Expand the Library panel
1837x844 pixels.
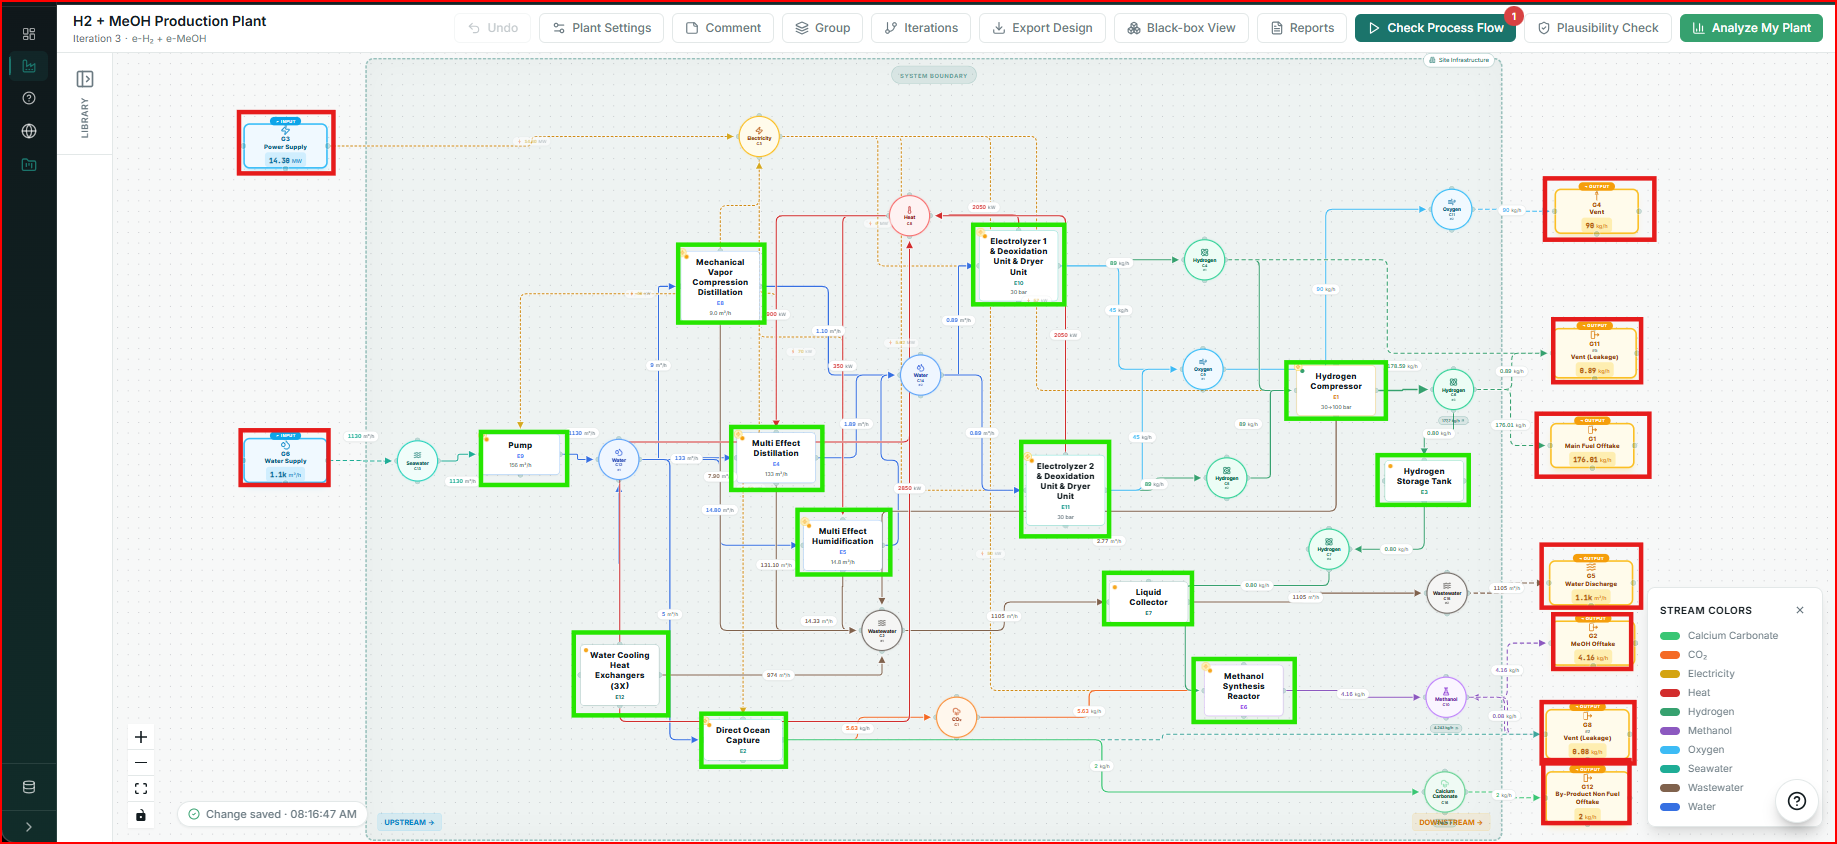tap(85, 79)
